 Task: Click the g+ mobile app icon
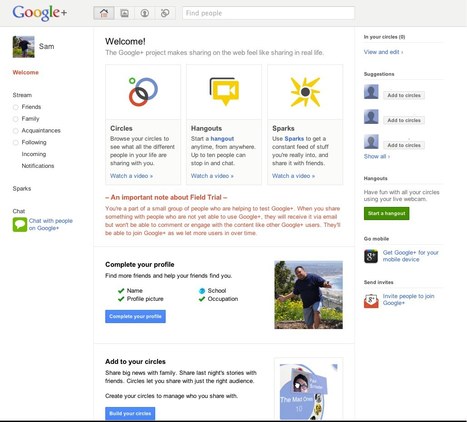coord(371,256)
